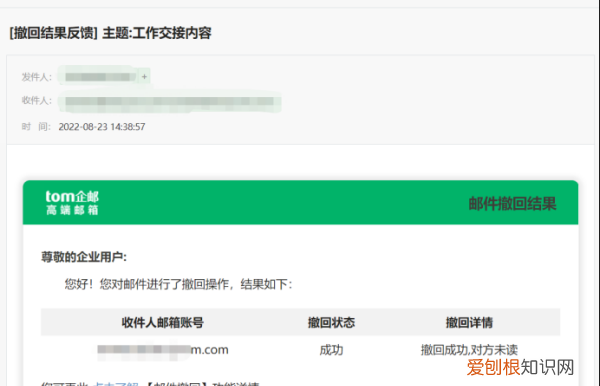600x386 pixels.
Task: Click the 发件人 label
Action: coord(36,77)
